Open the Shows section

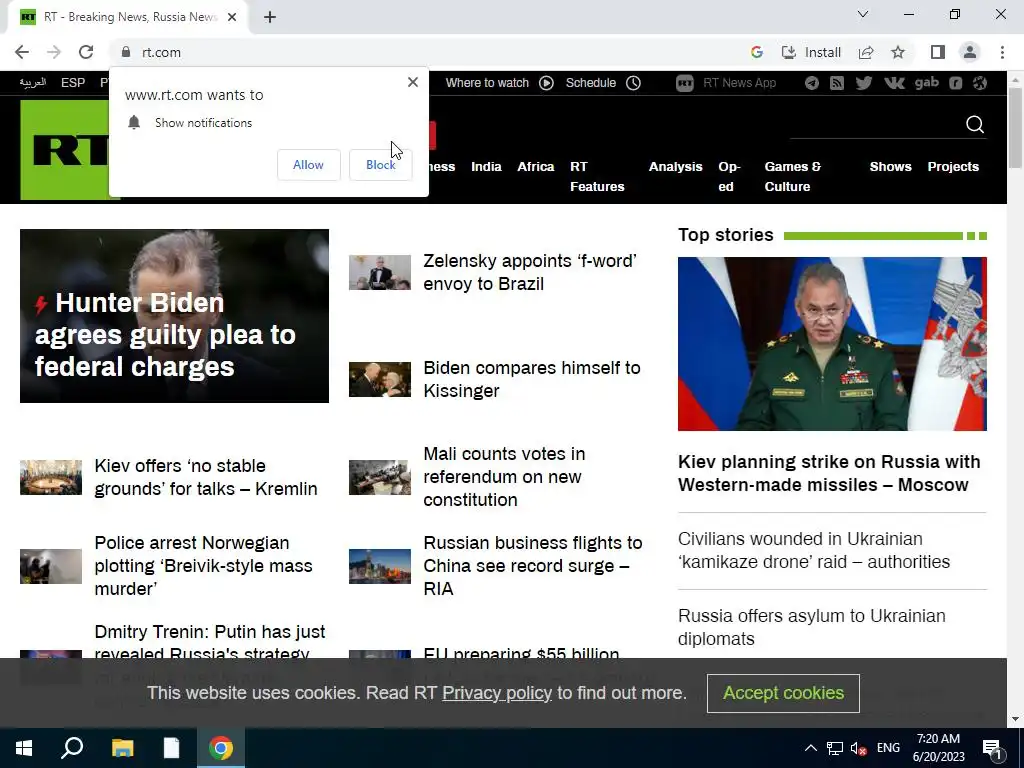click(890, 167)
